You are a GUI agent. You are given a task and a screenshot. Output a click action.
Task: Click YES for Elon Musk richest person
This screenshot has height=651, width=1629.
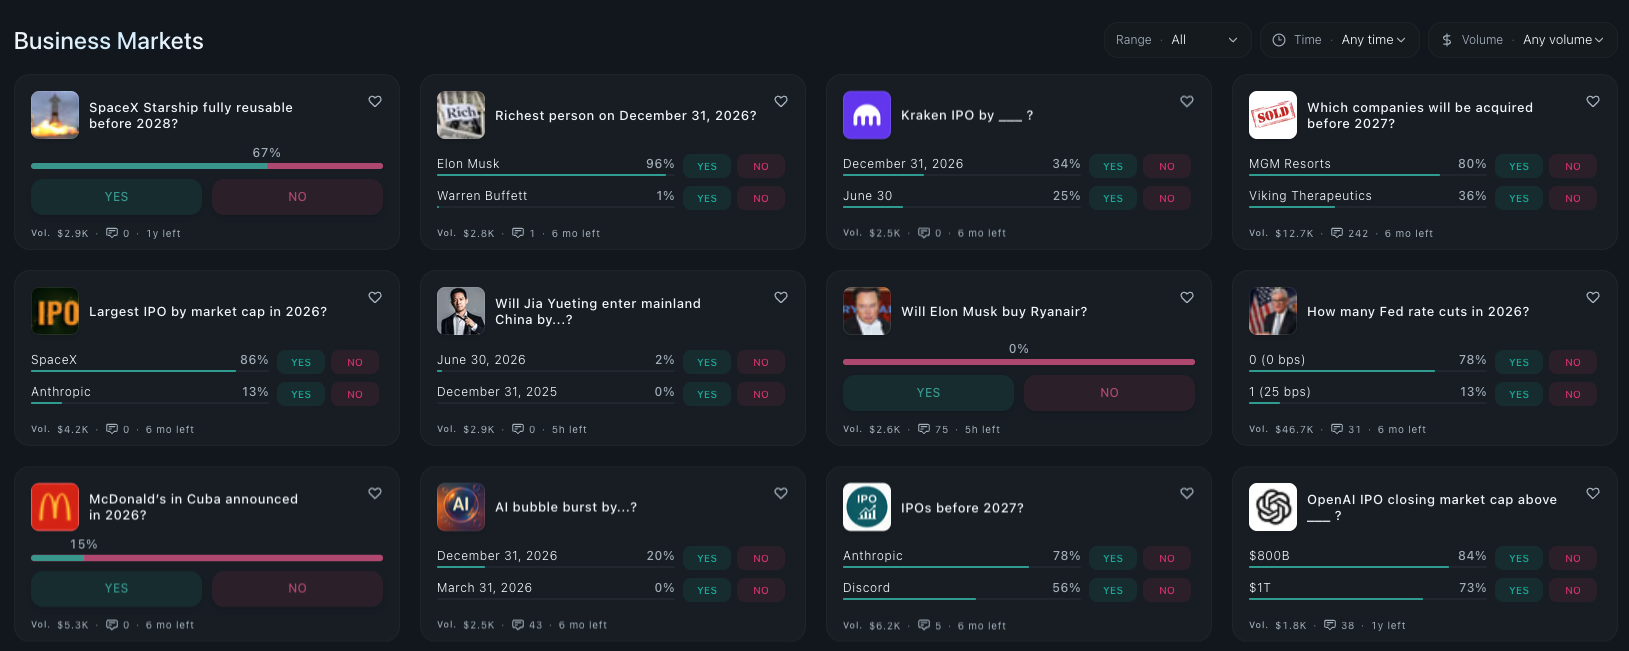[x=707, y=166]
